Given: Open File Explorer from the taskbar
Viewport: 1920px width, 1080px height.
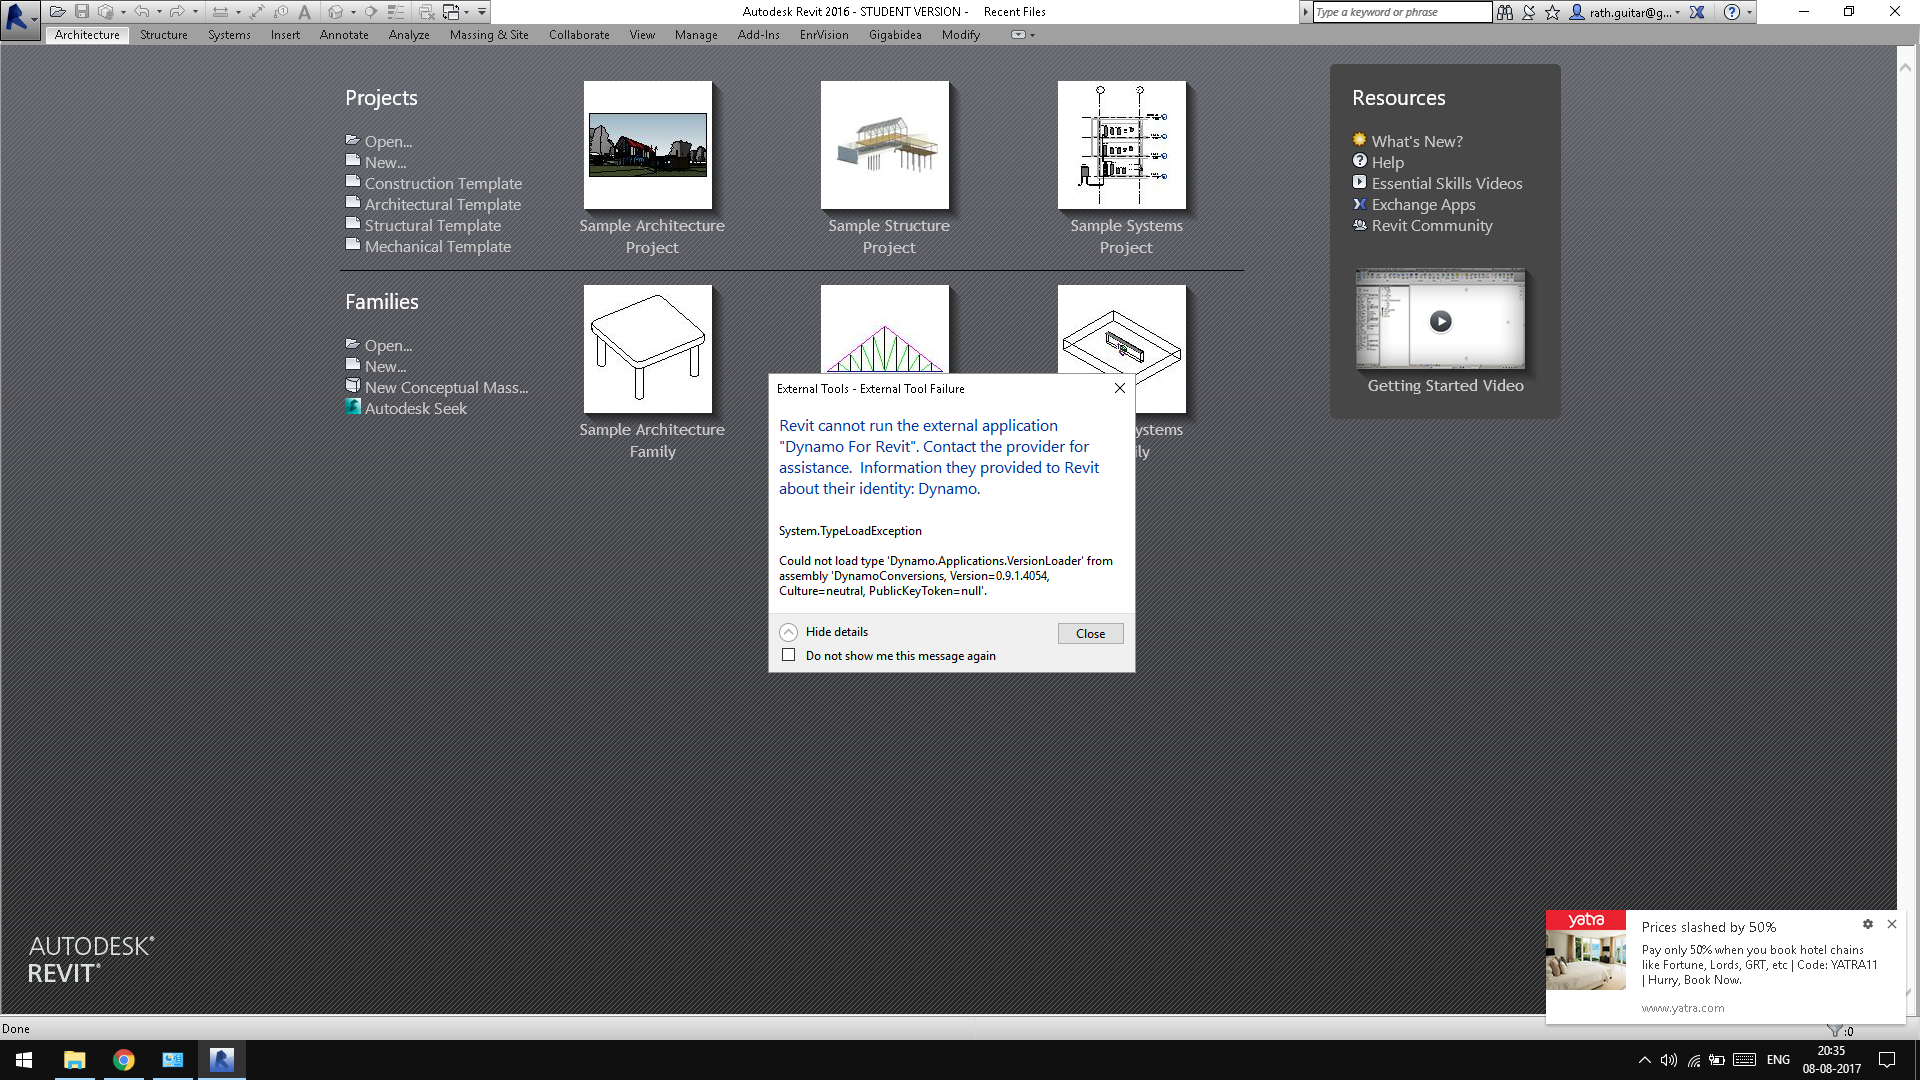Looking at the screenshot, I should [74, 1060].
